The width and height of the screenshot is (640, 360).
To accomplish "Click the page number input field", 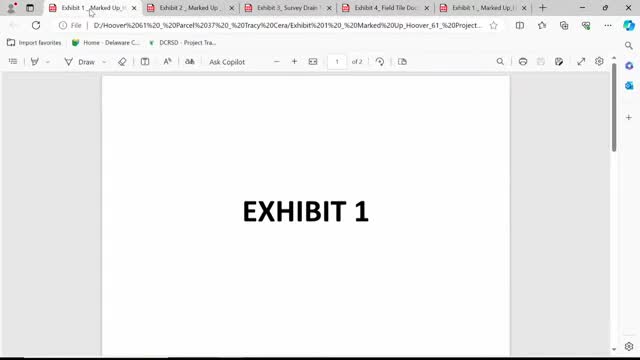I will point(337,62).
